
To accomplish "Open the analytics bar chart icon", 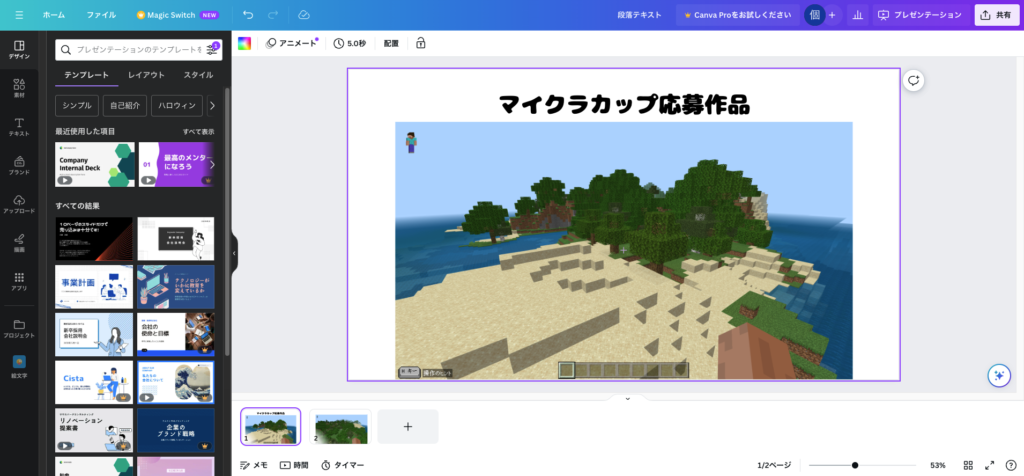I will point(857,15).
